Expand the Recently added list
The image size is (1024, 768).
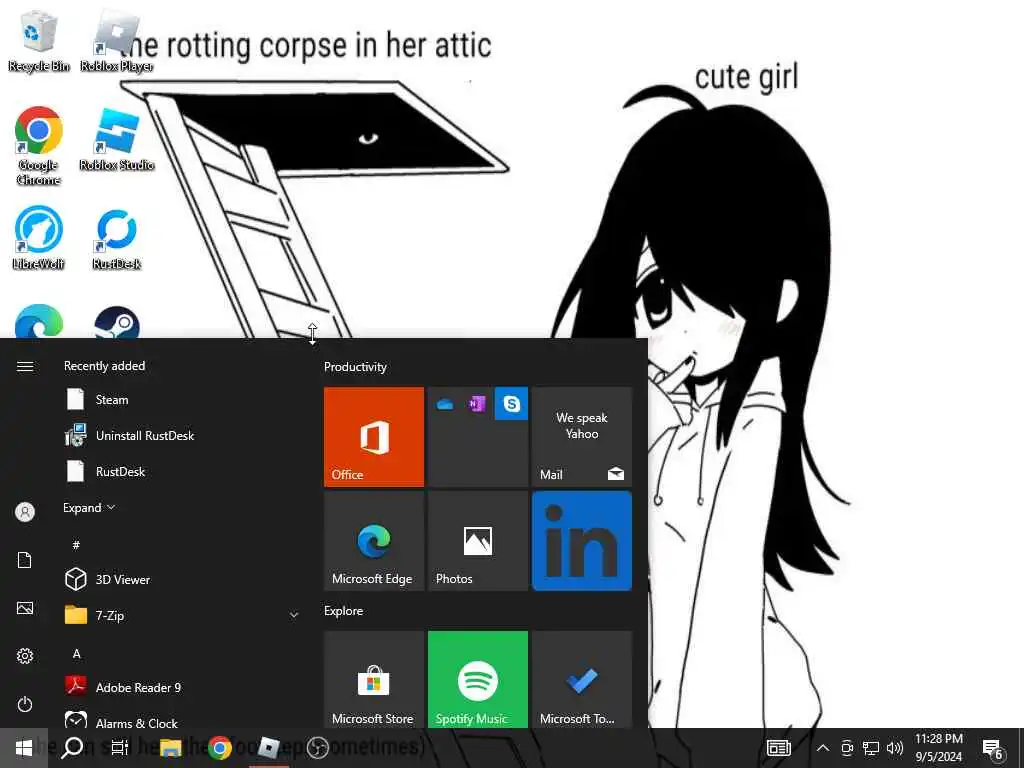89,507
